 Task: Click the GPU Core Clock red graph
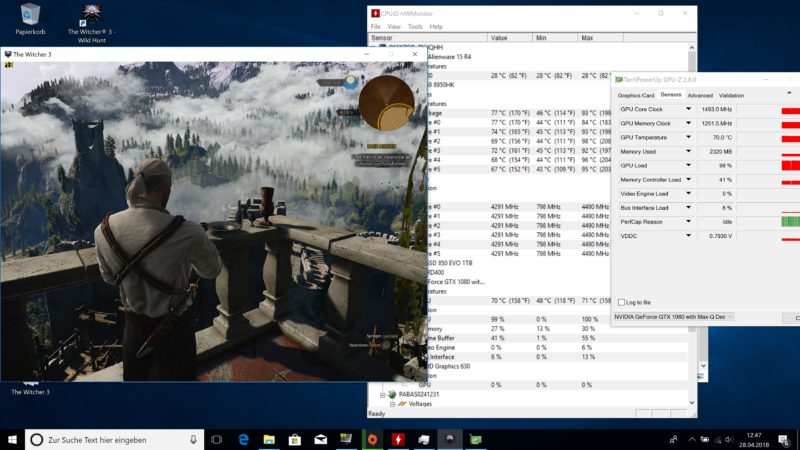(791, 109)
